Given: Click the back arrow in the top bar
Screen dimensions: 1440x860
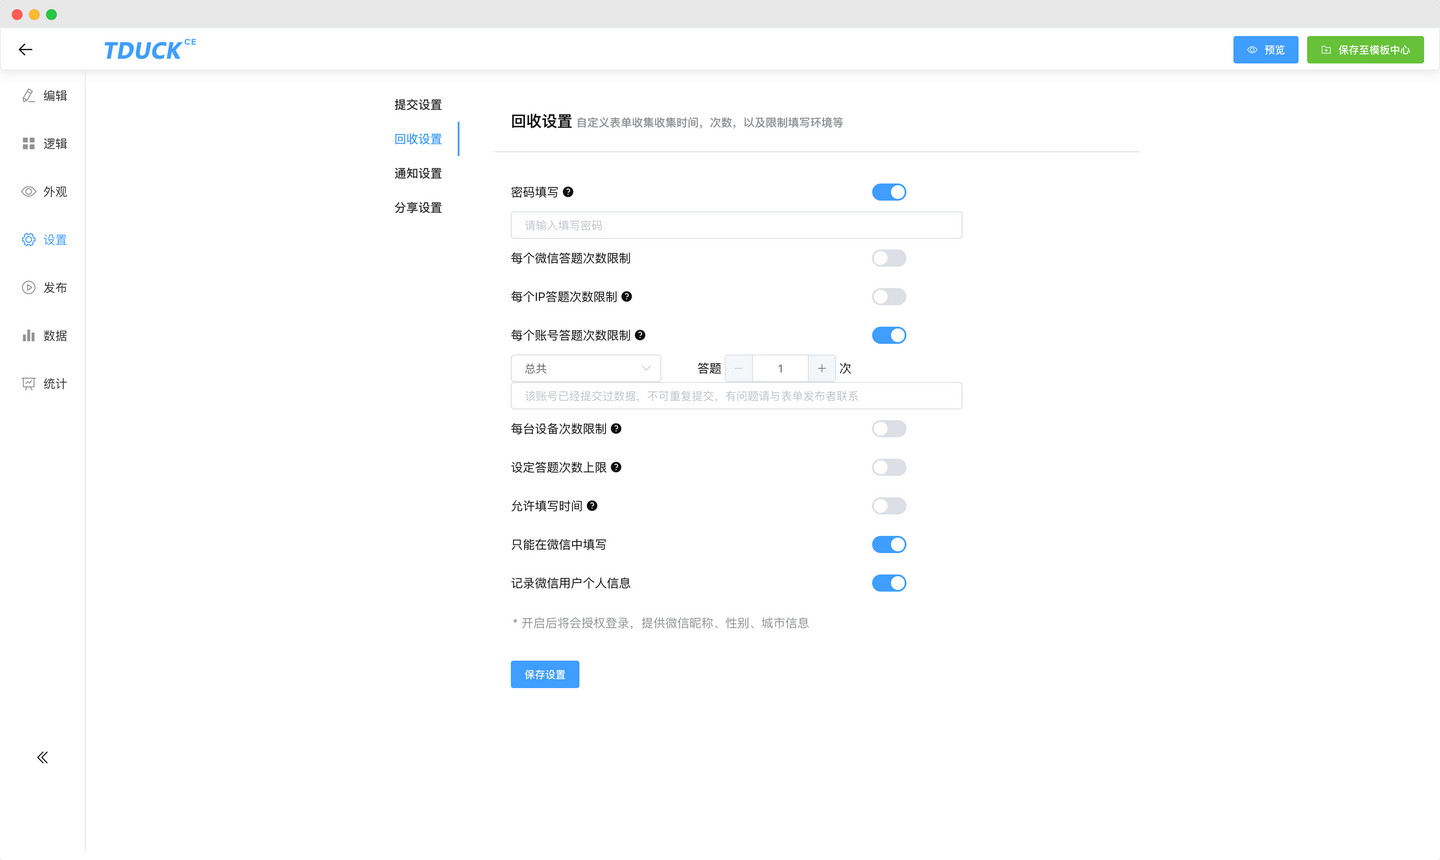Looking at the screenshot, I should click(x=24, y=49).
